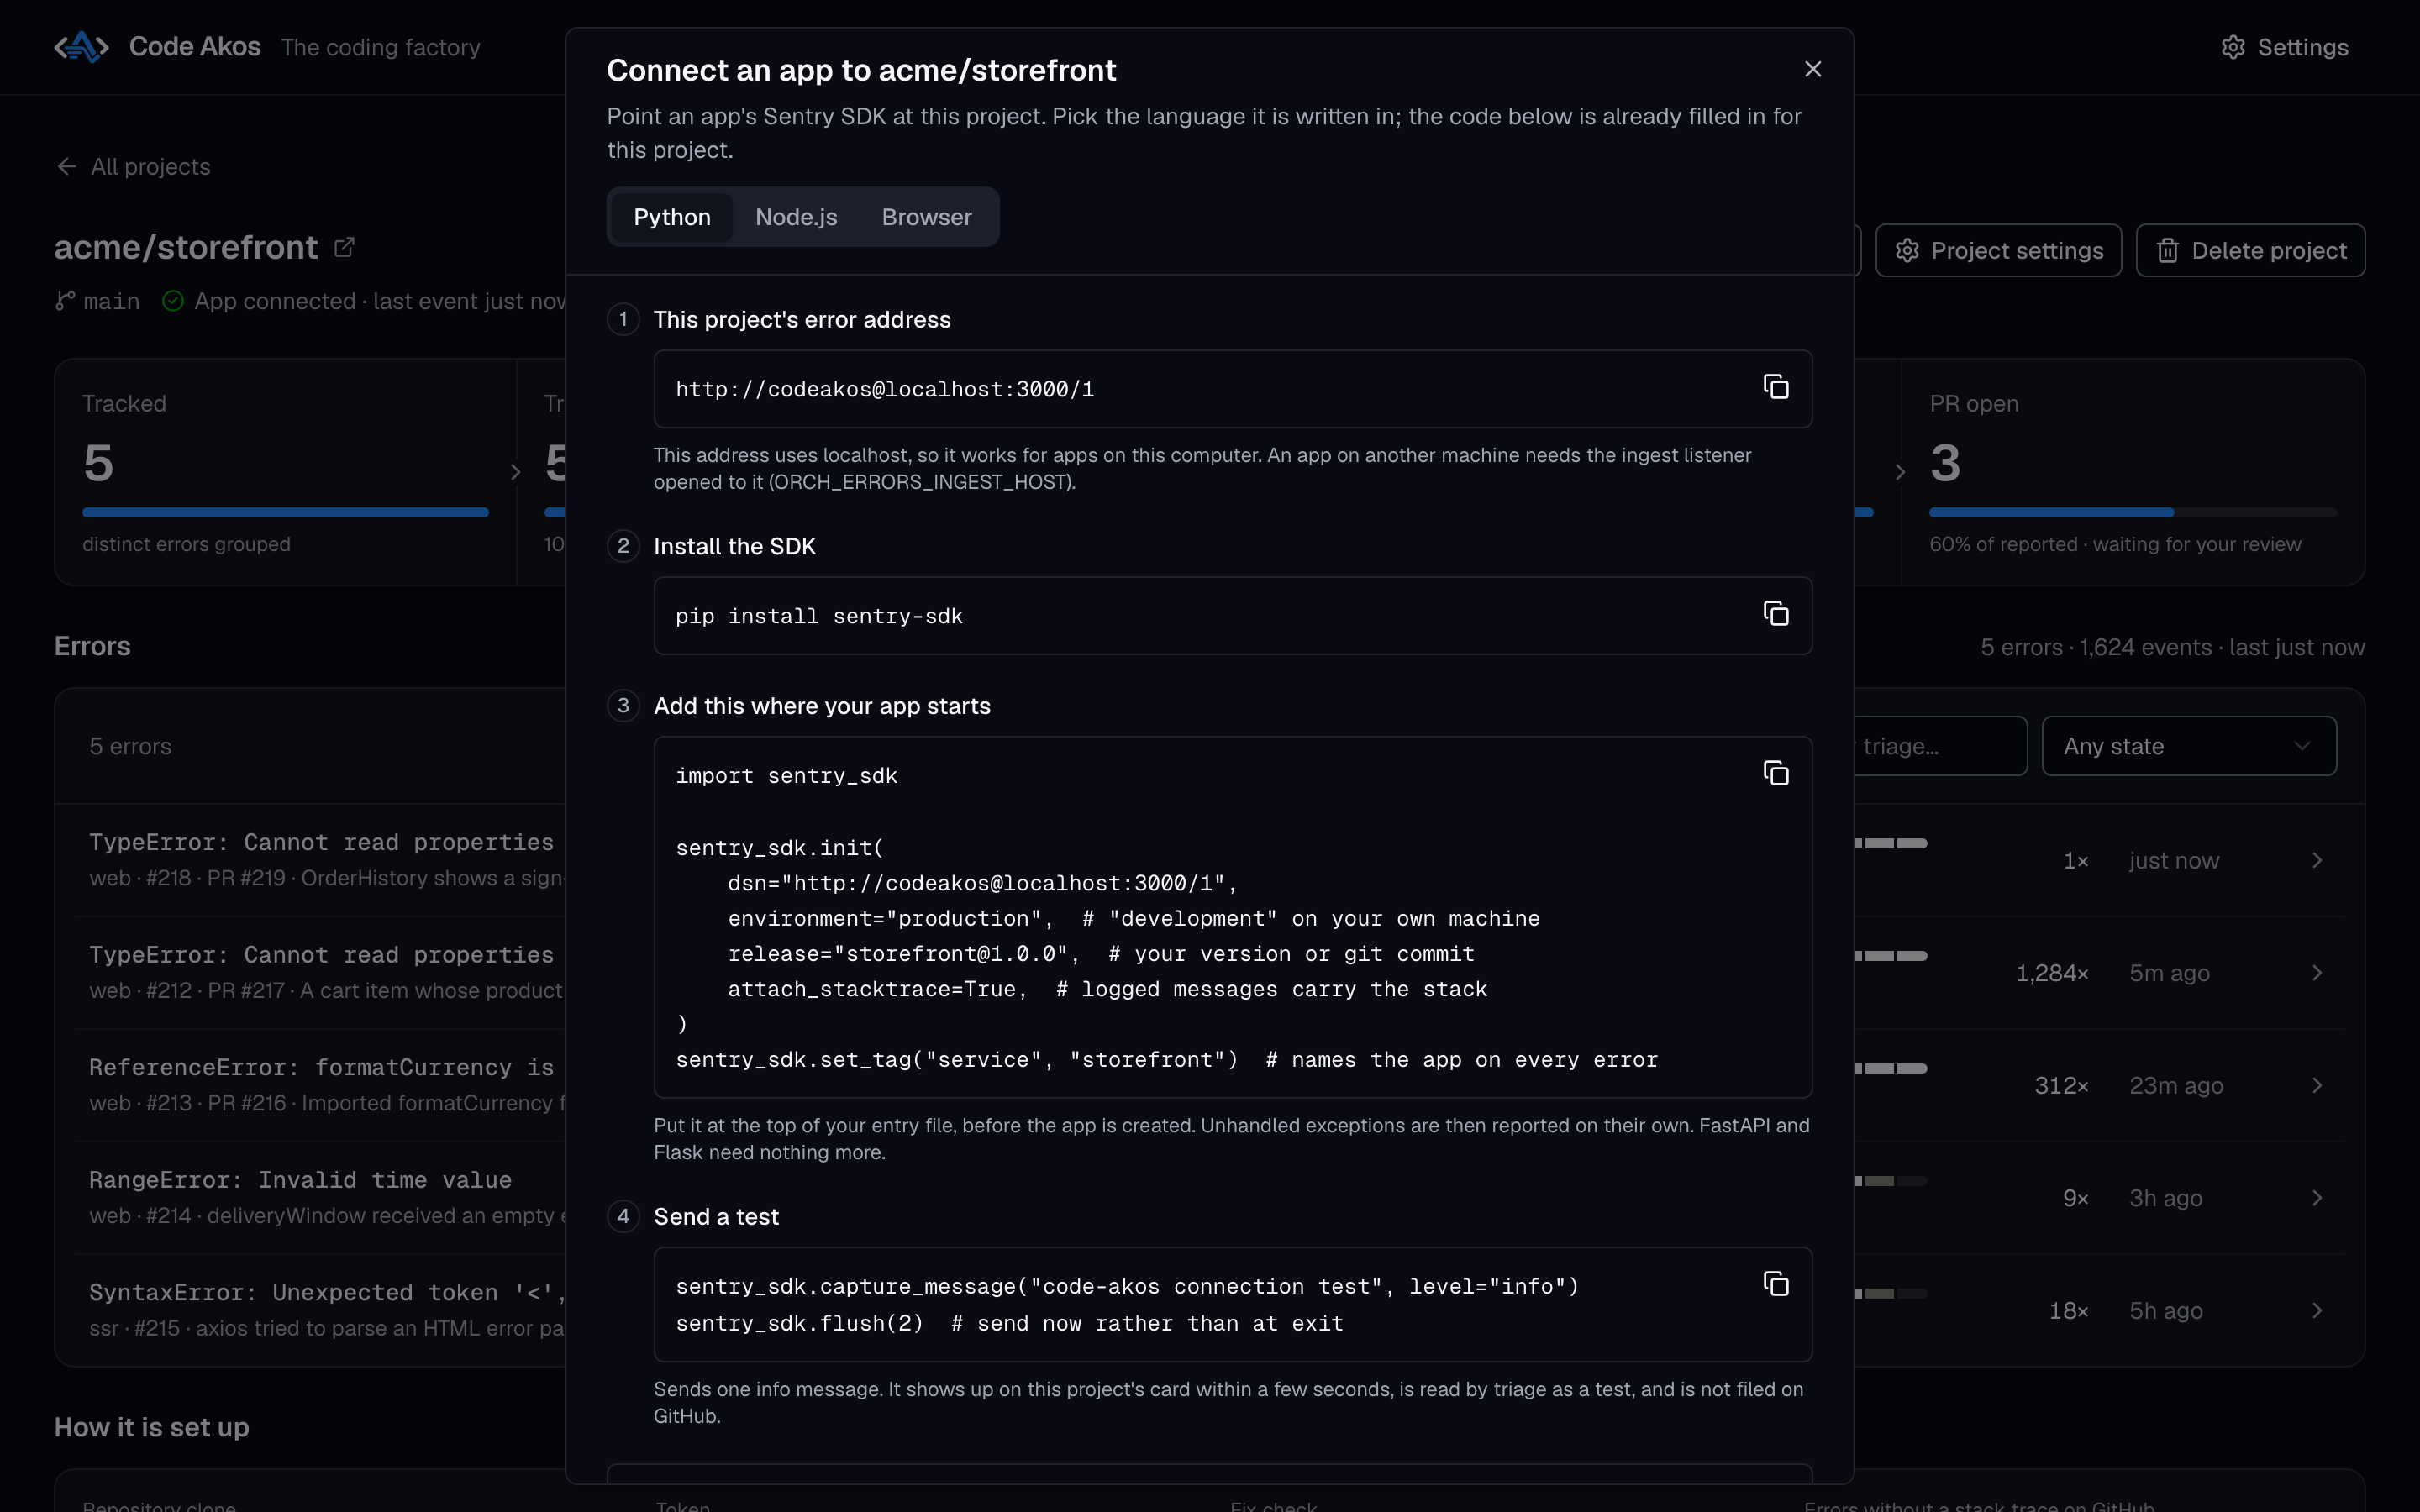Click the trash icon in Delete project
This screenshot has height=1512, width=2420.
tap(2167, 250)
